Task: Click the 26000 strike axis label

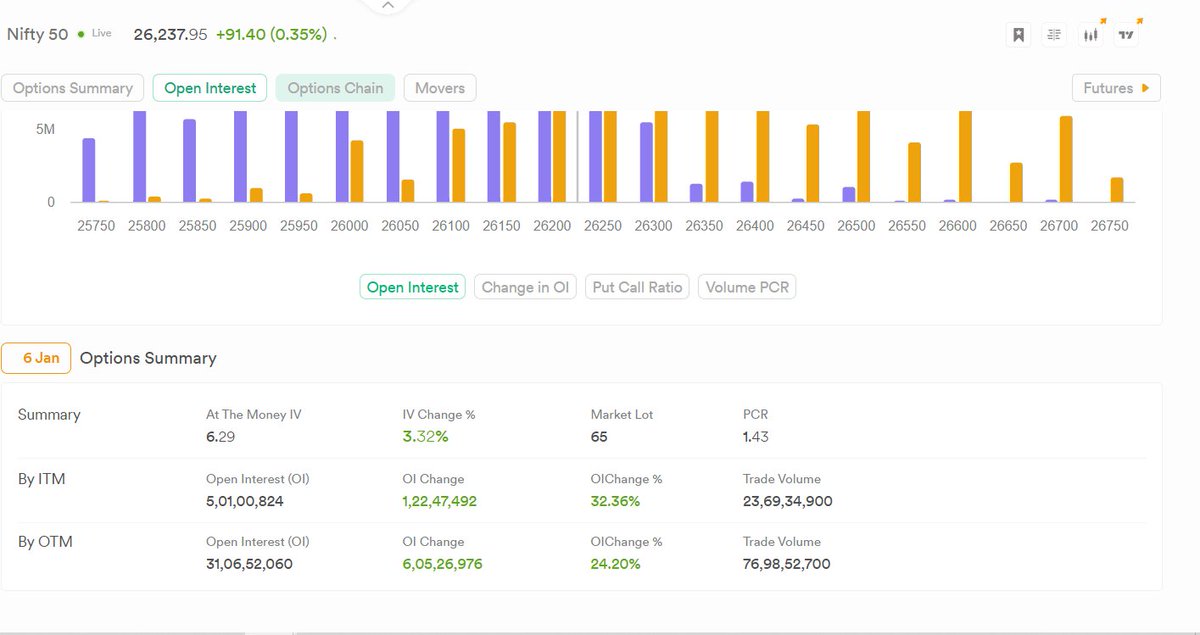Action: [349, 226]
